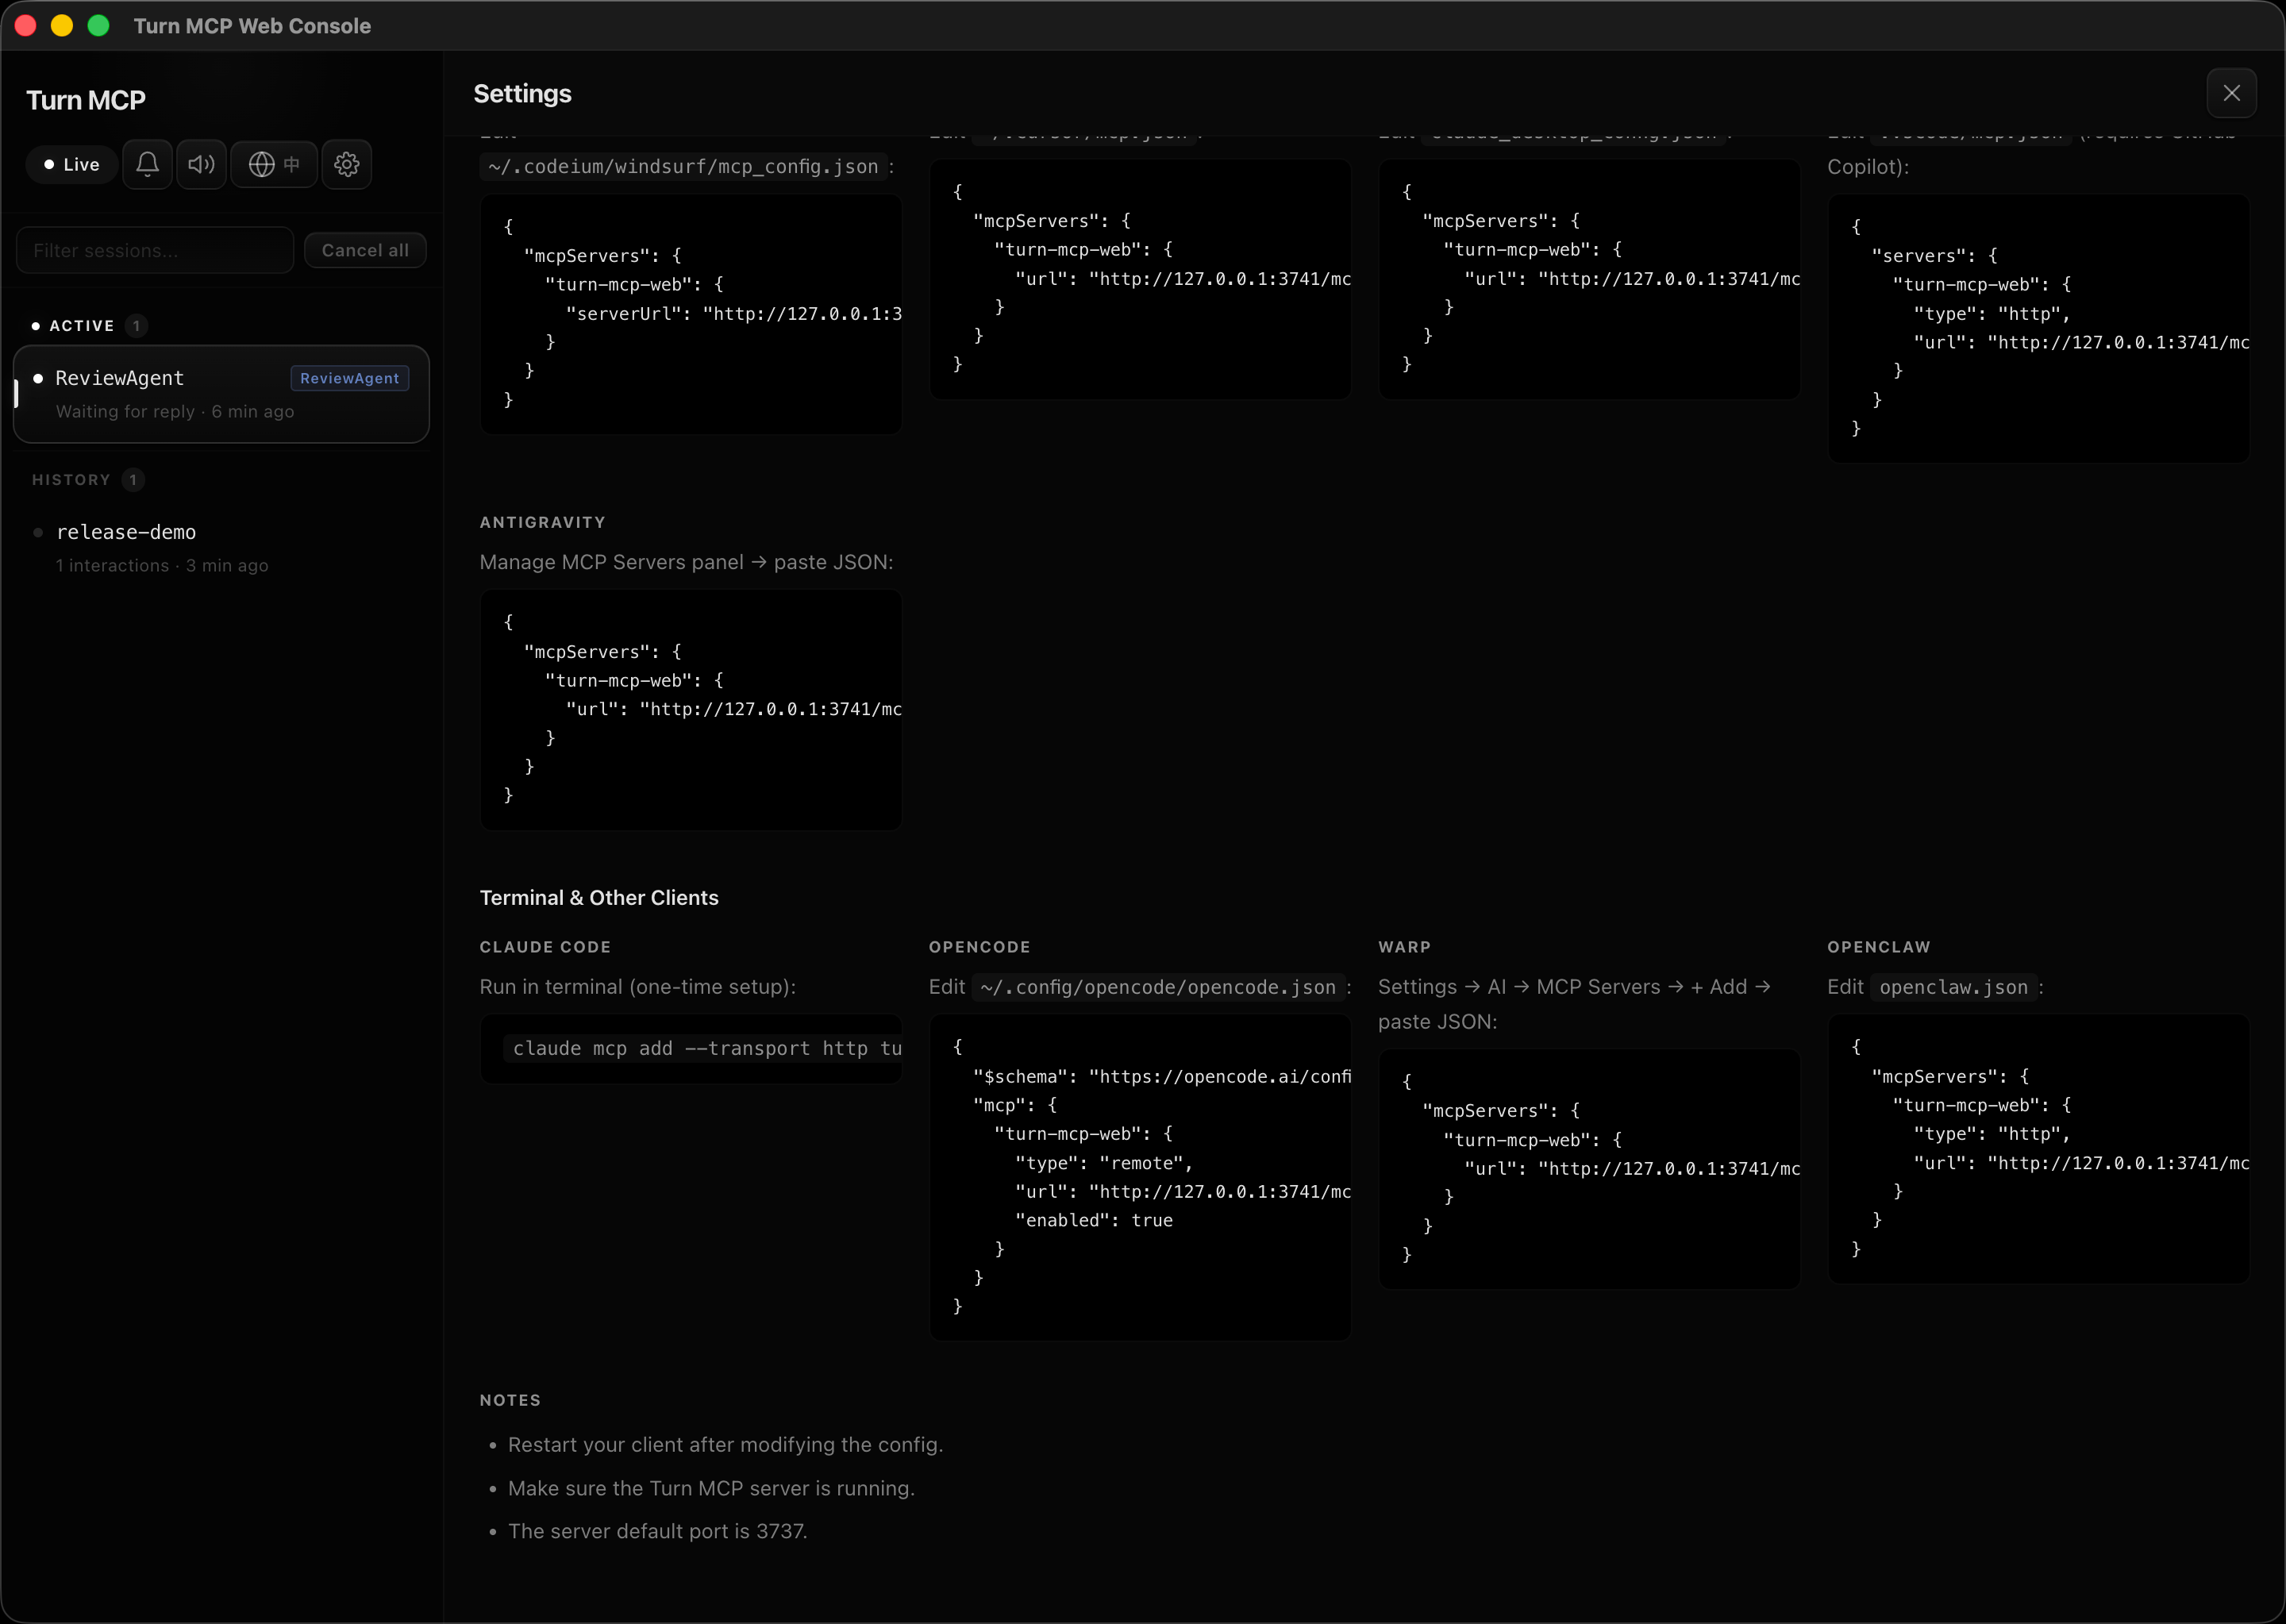Viewport: 2286px width, 1624px height.
Task: Click the macOS green fullscreen button
Action: [98, 25]
